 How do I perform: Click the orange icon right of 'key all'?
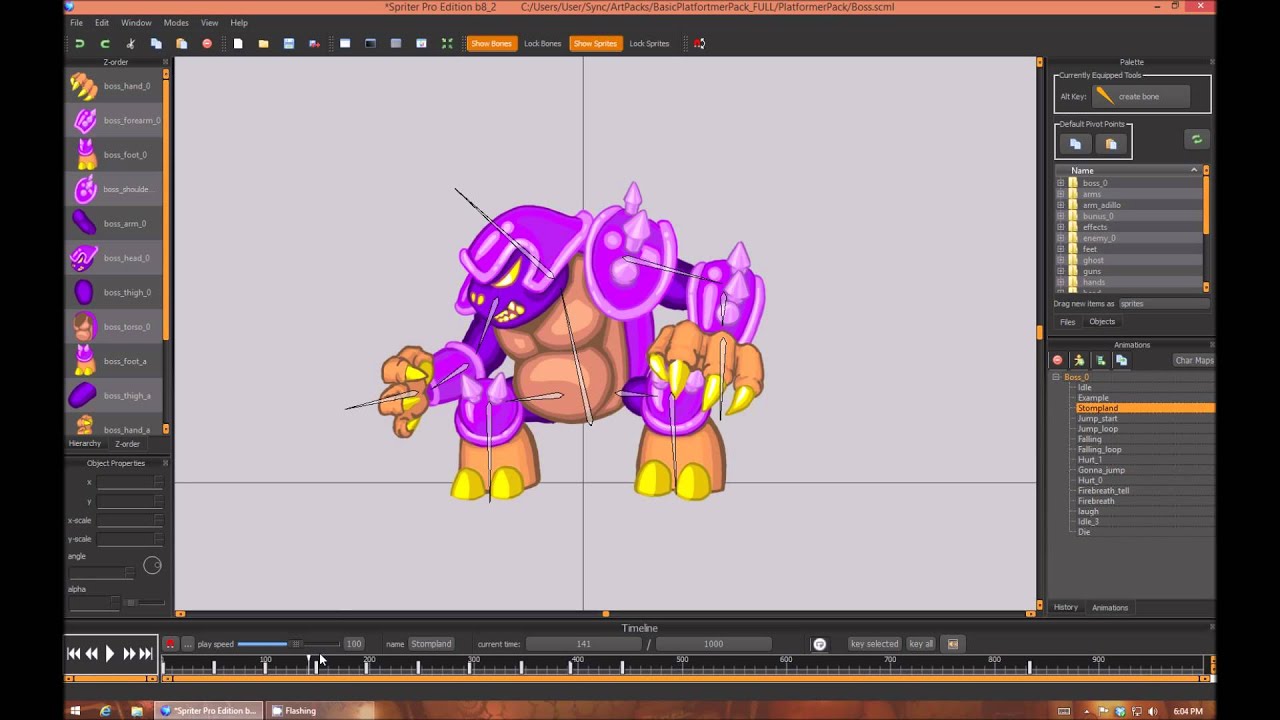(x=953, y=644)
